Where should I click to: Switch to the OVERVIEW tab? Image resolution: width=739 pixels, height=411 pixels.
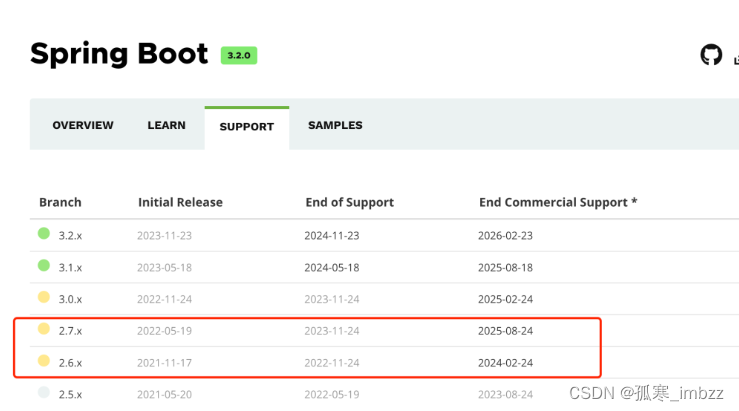click(x=83, y=125)
